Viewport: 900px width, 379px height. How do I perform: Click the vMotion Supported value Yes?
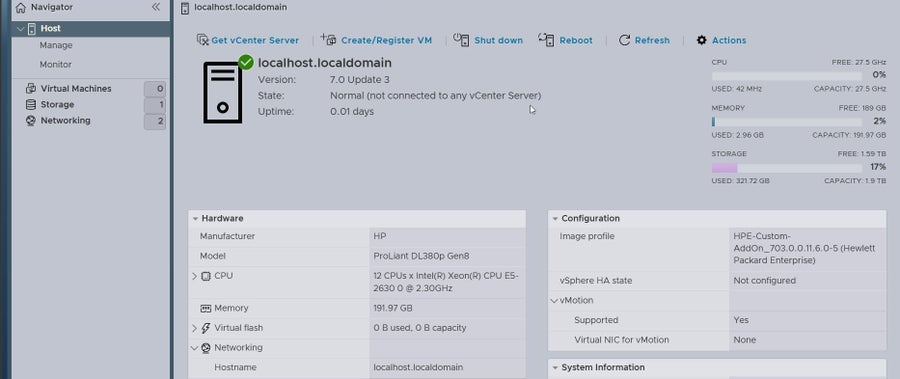pyautogui.click(x=741, y=320)
